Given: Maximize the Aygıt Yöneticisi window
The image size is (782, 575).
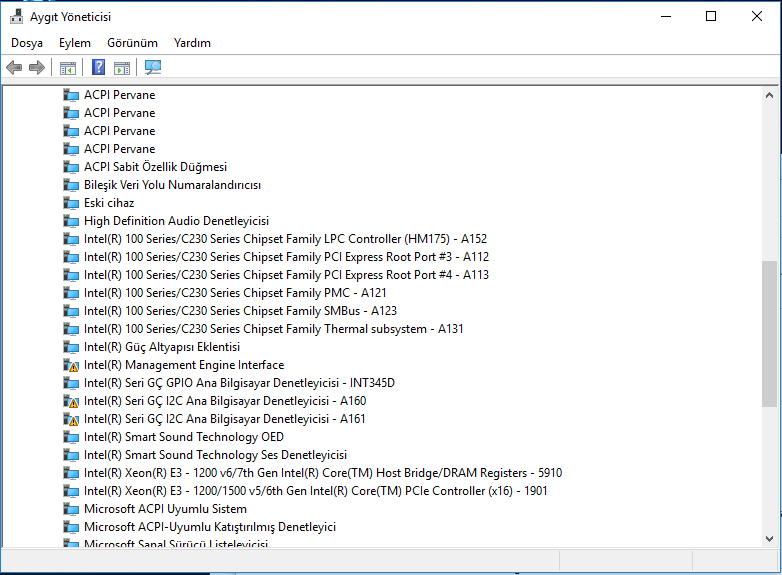Looking at the screenshot, I should coord(711,16).
